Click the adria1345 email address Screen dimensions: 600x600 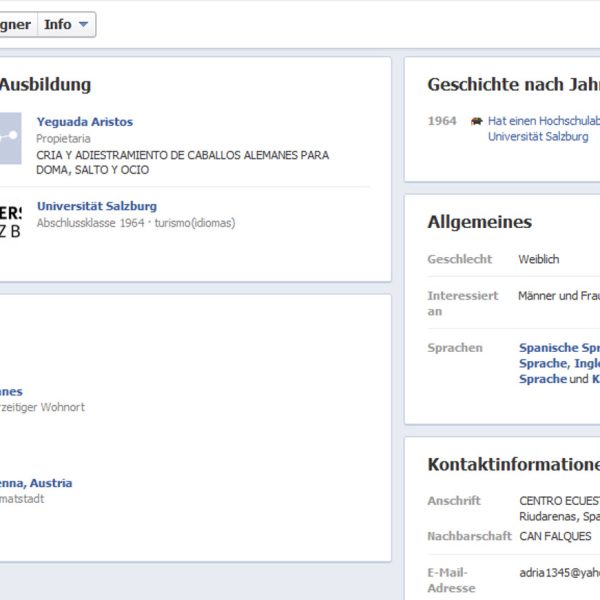coord(559,573)
